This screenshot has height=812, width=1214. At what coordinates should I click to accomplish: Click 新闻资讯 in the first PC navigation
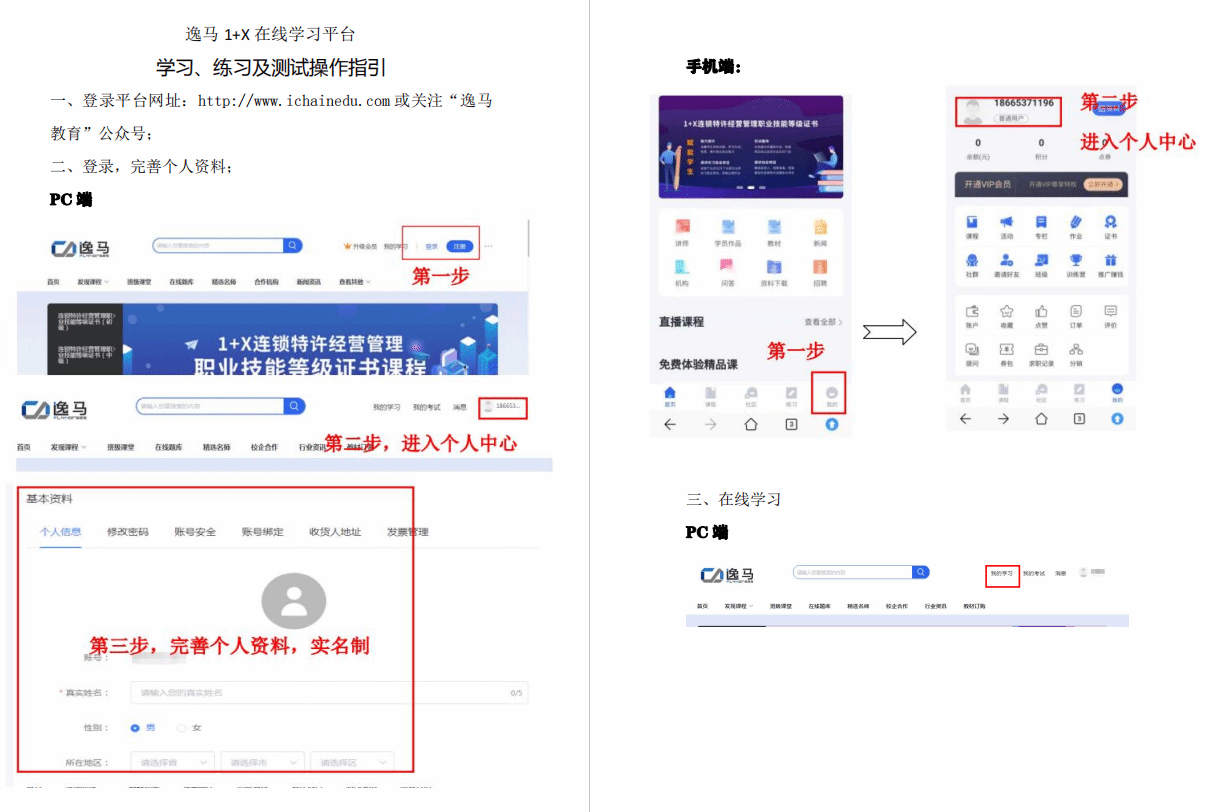tap(309, 282)
